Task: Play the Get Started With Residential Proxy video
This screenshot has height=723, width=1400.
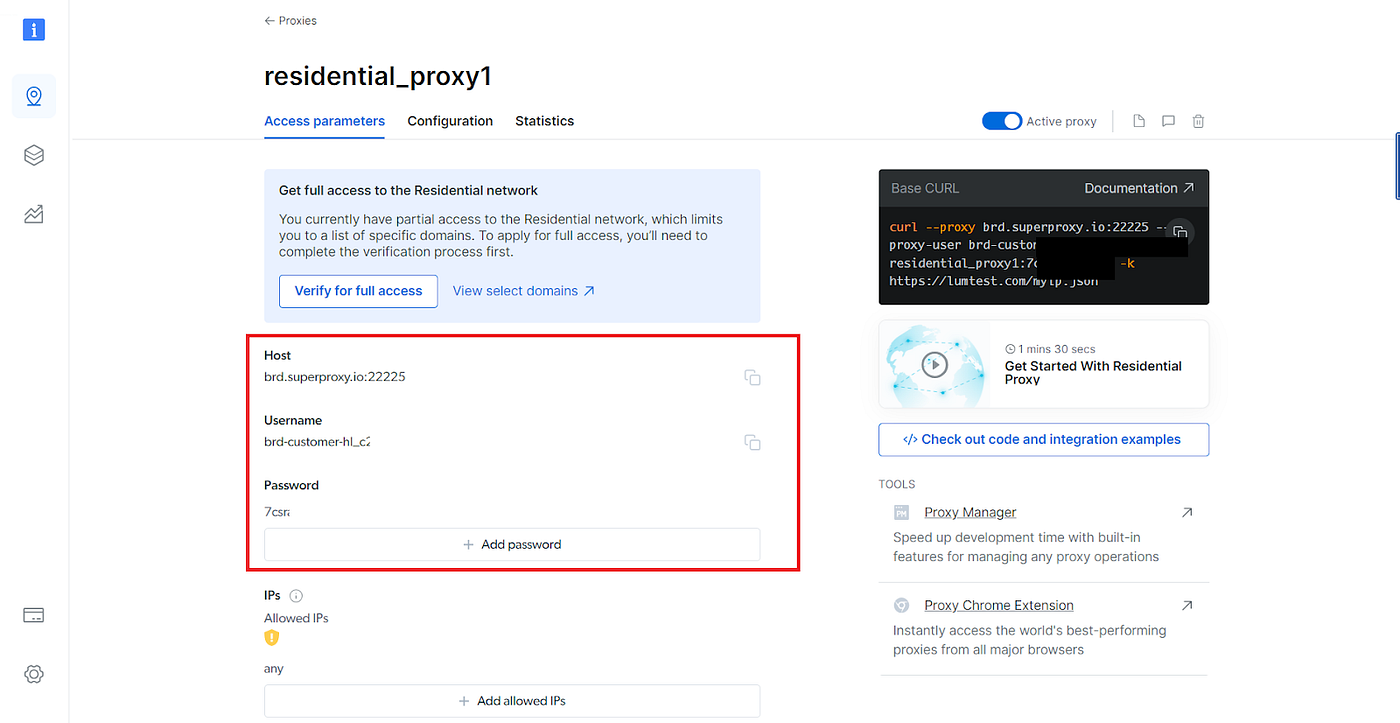Action: coord(934,364)
